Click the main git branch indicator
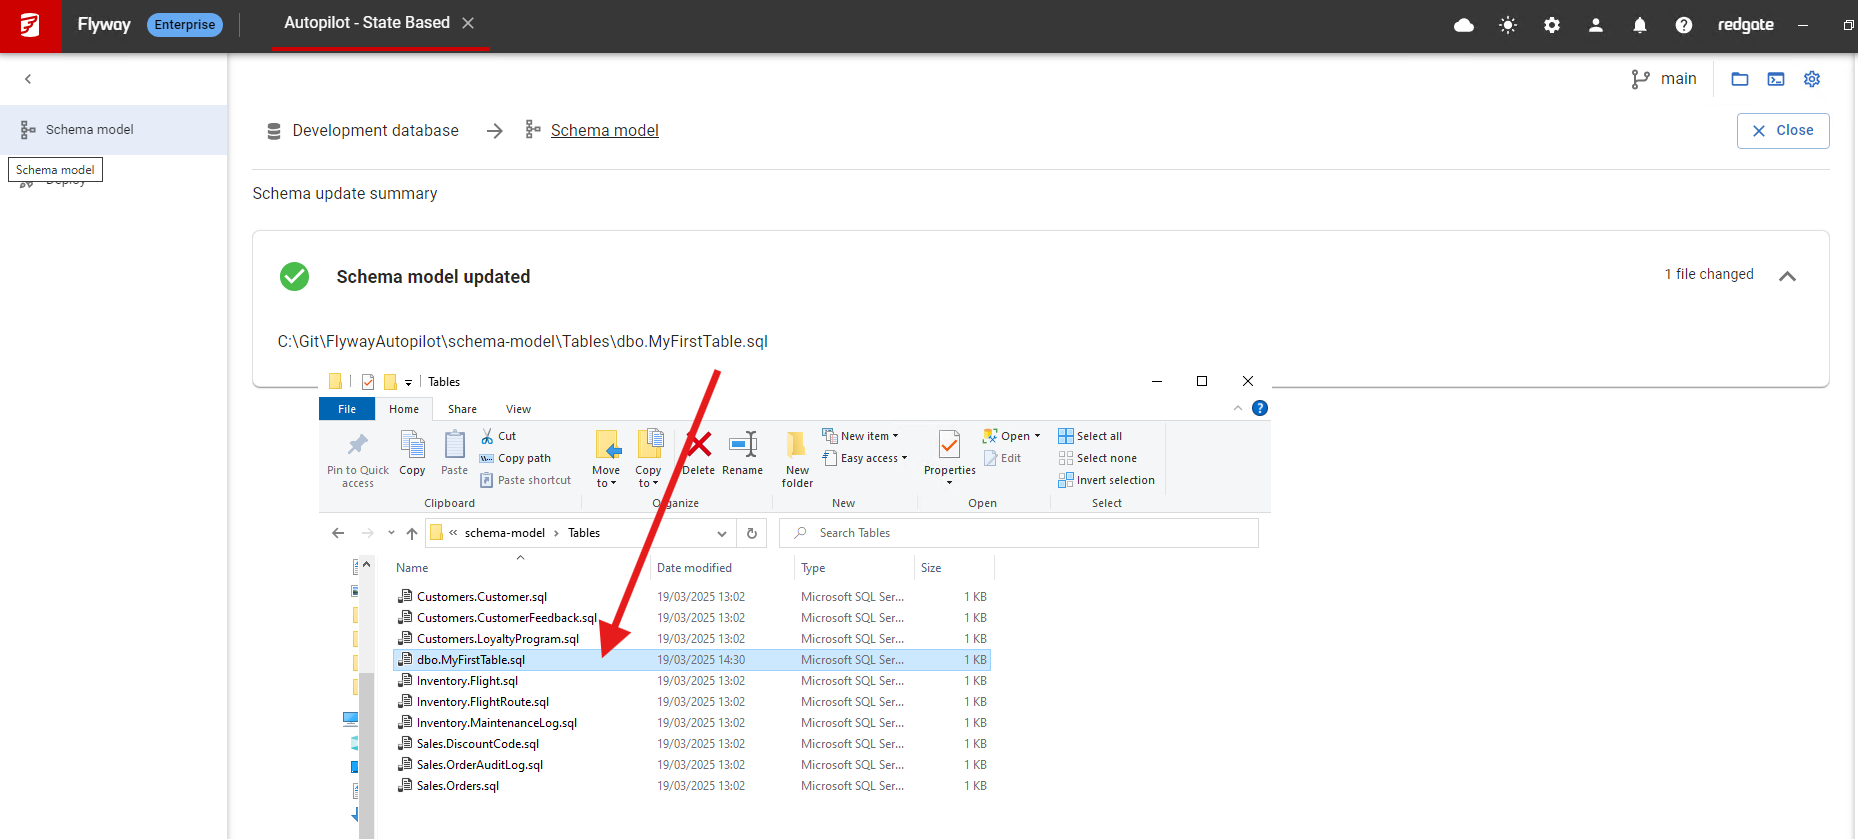This screenshot has width=1858, height=839. click(x=1664, y=79)
